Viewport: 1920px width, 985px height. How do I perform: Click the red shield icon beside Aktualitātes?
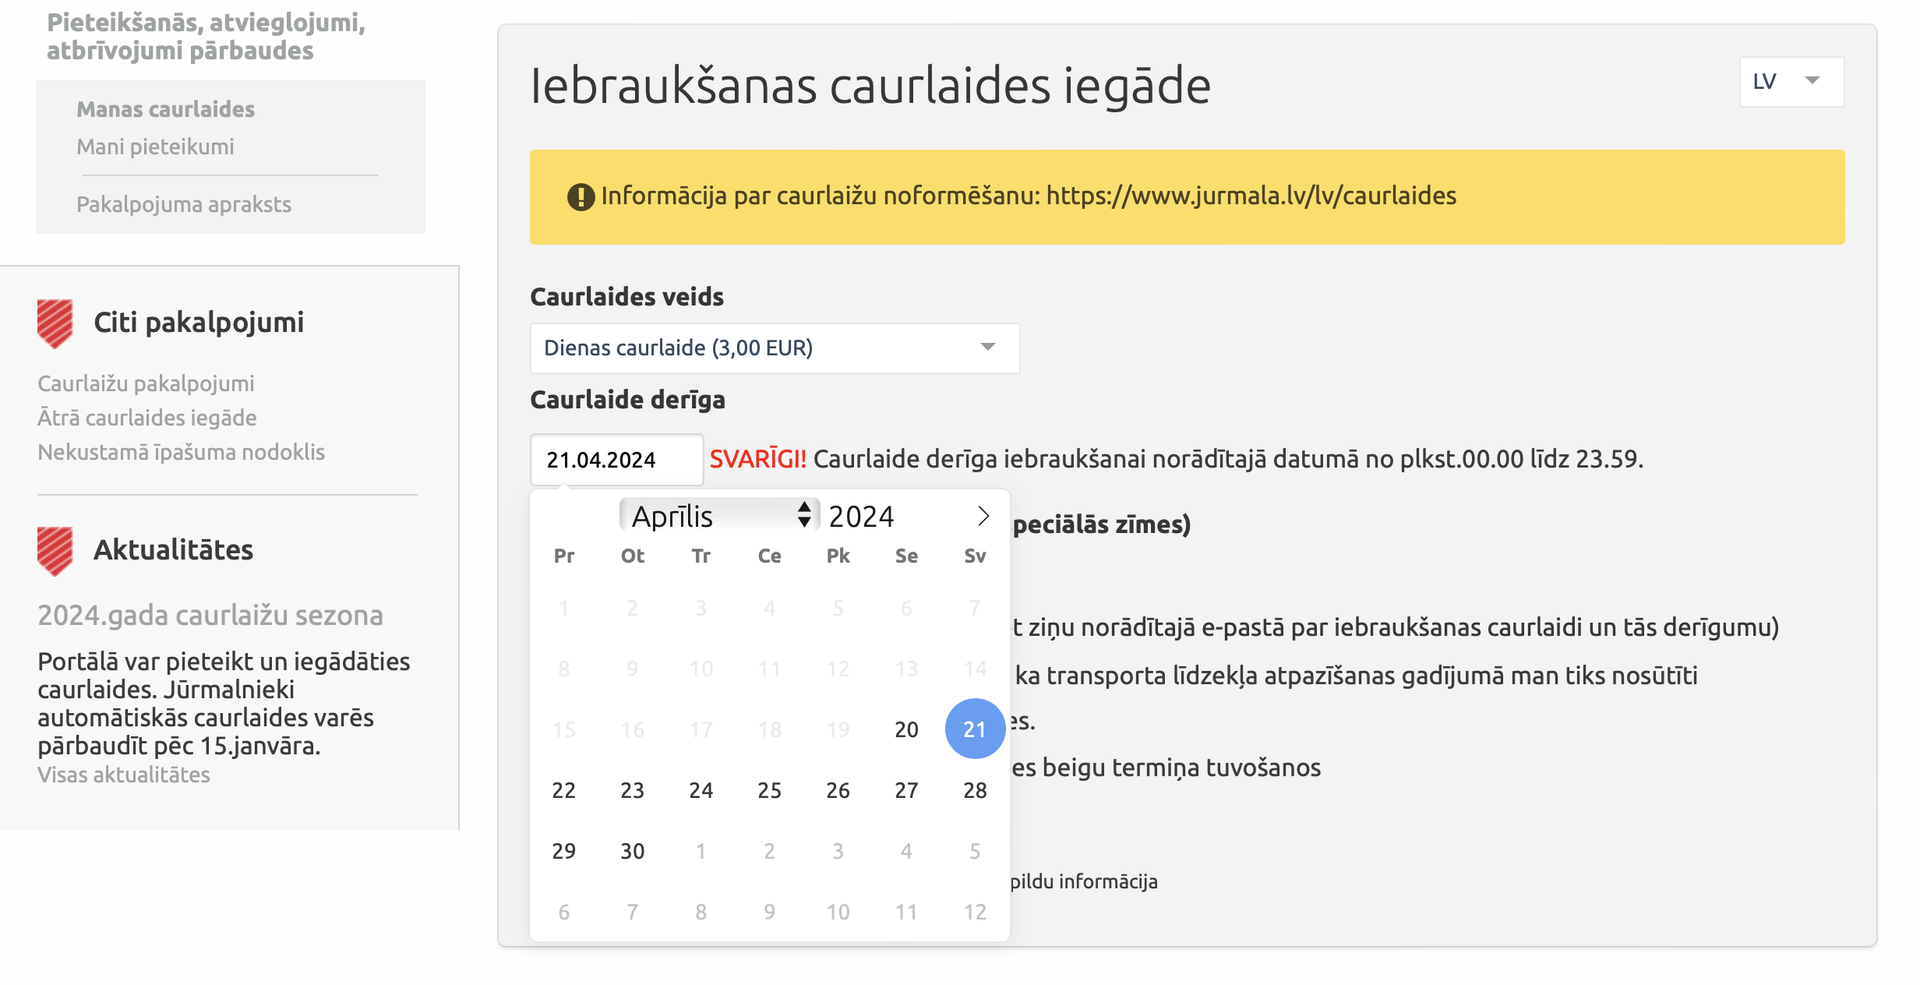point(55,551)
